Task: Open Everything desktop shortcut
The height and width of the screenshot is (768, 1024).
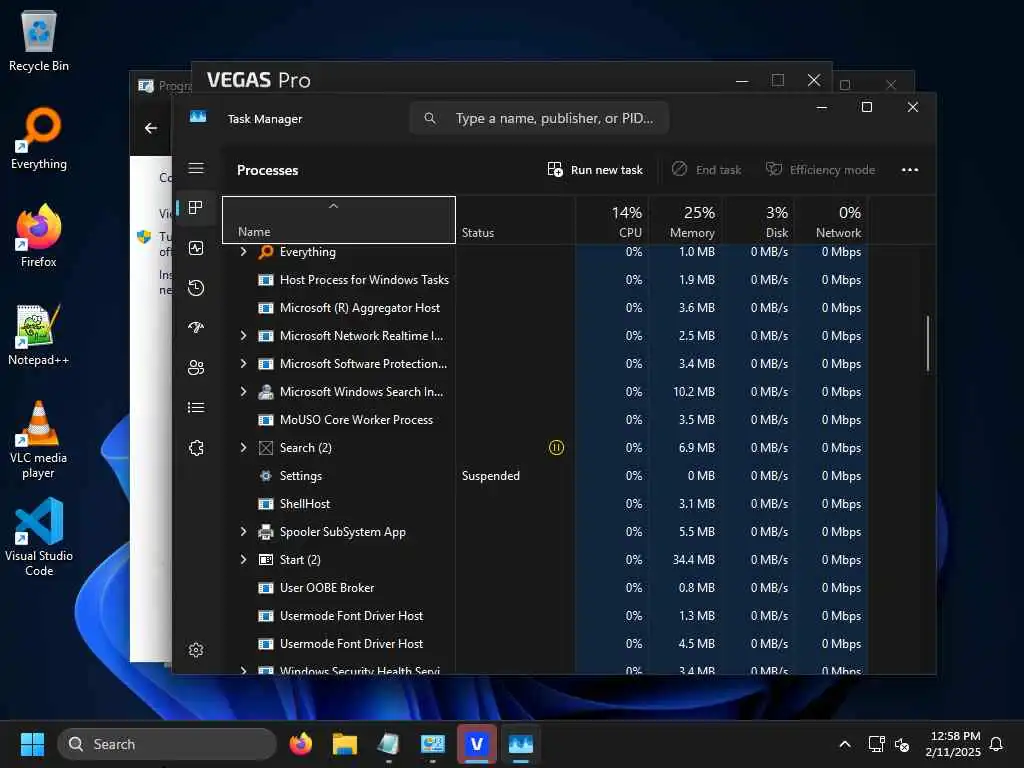Action: [x=39, y=138]
